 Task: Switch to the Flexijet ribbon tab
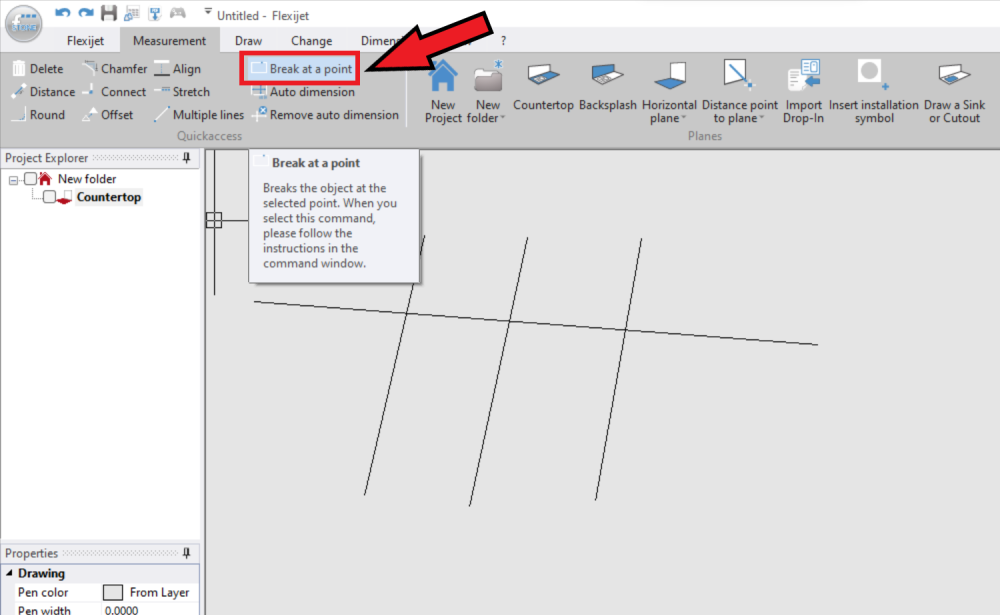tap(85, 41)
